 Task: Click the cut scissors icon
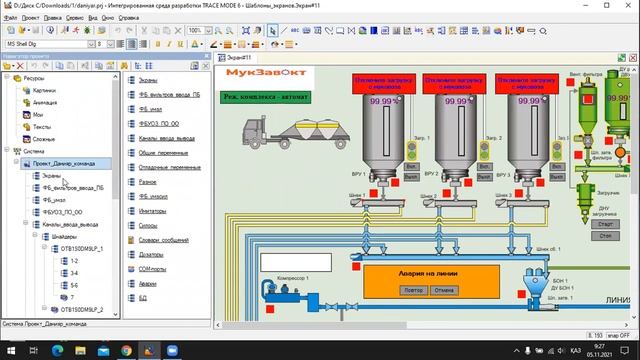click(x=144, y=31)
